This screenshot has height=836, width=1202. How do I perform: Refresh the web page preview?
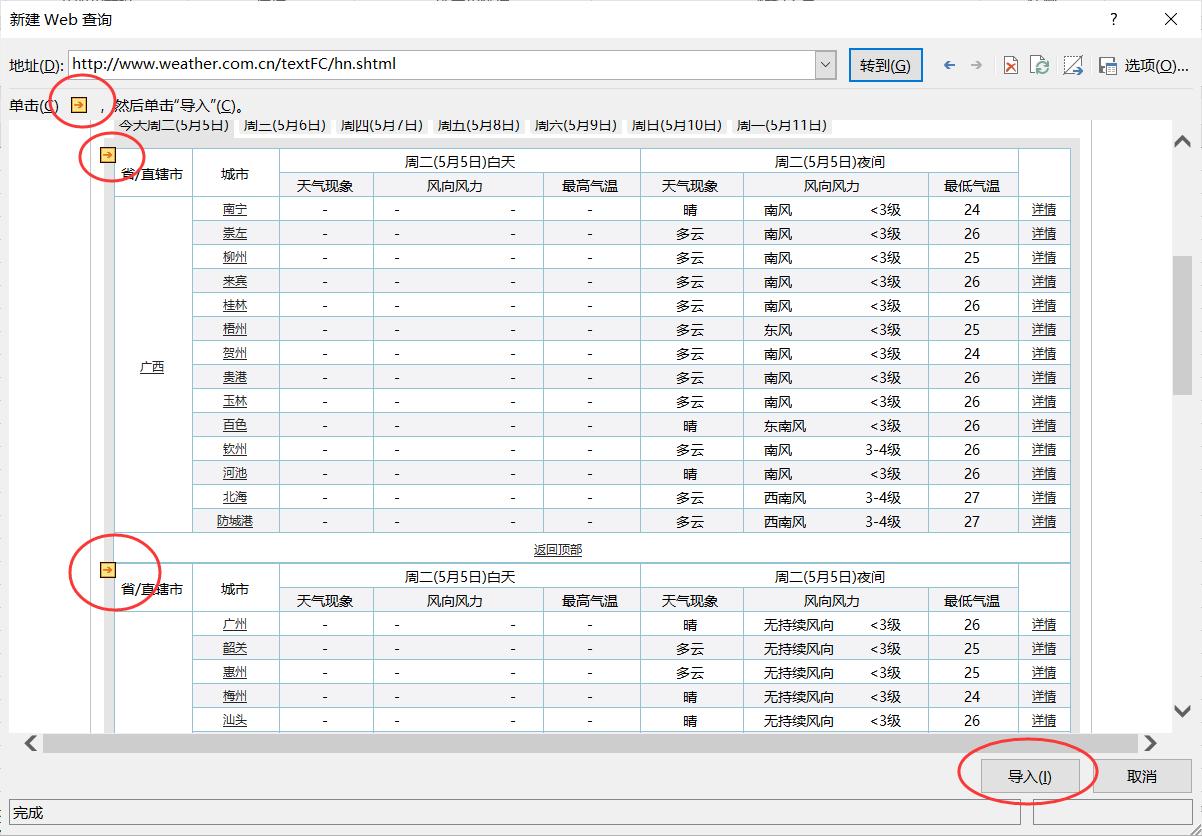tap(1040, 64)
